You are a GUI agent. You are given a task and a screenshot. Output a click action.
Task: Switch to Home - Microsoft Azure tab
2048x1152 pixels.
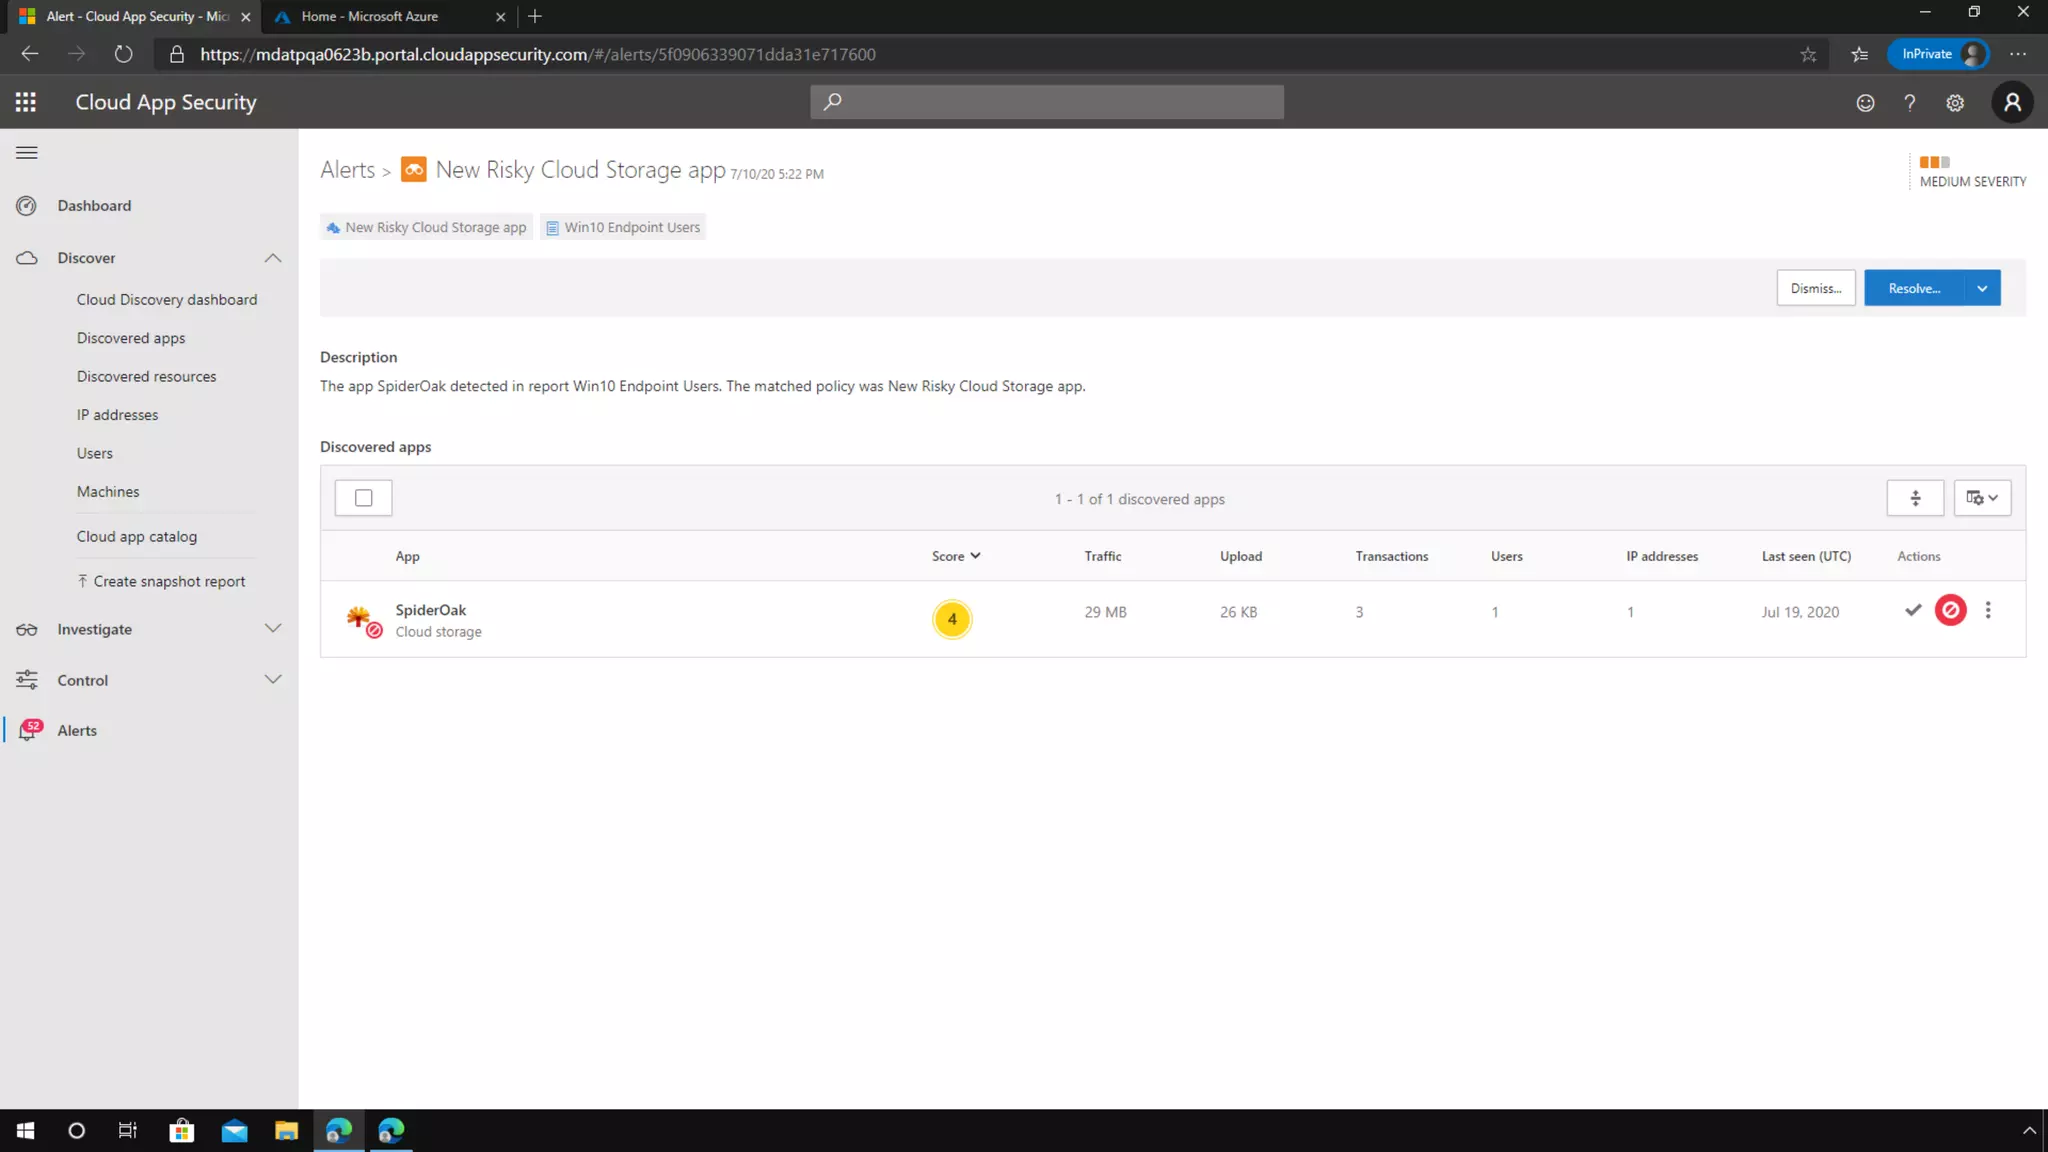(x=370, y=17)
